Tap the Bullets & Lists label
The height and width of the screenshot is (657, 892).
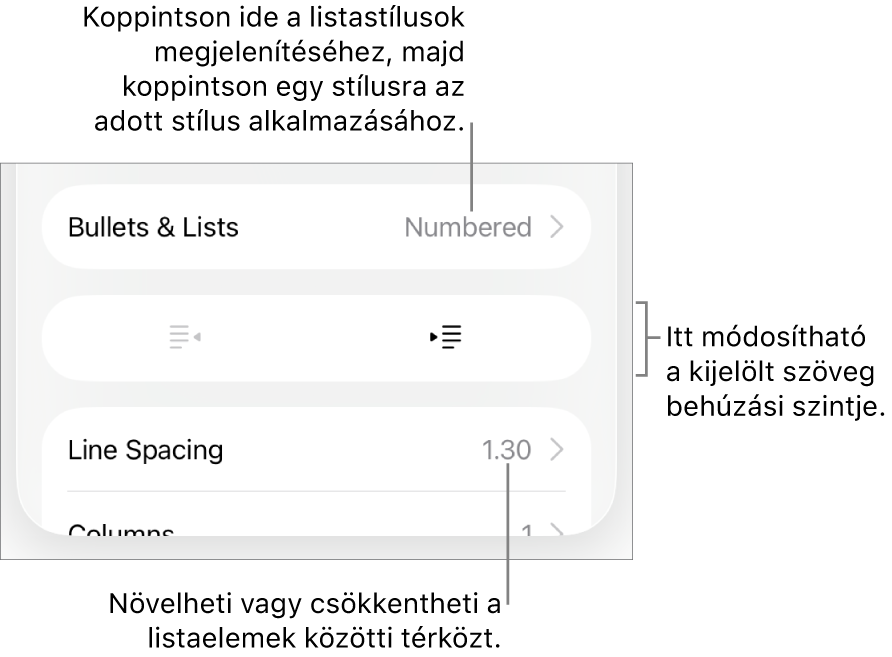tap(153, 228)
